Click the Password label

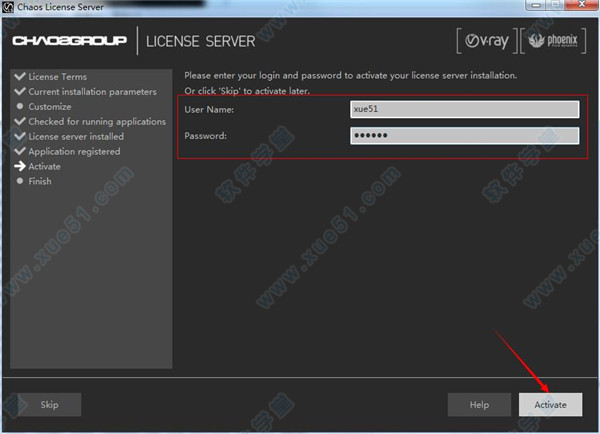click(205, 136)
